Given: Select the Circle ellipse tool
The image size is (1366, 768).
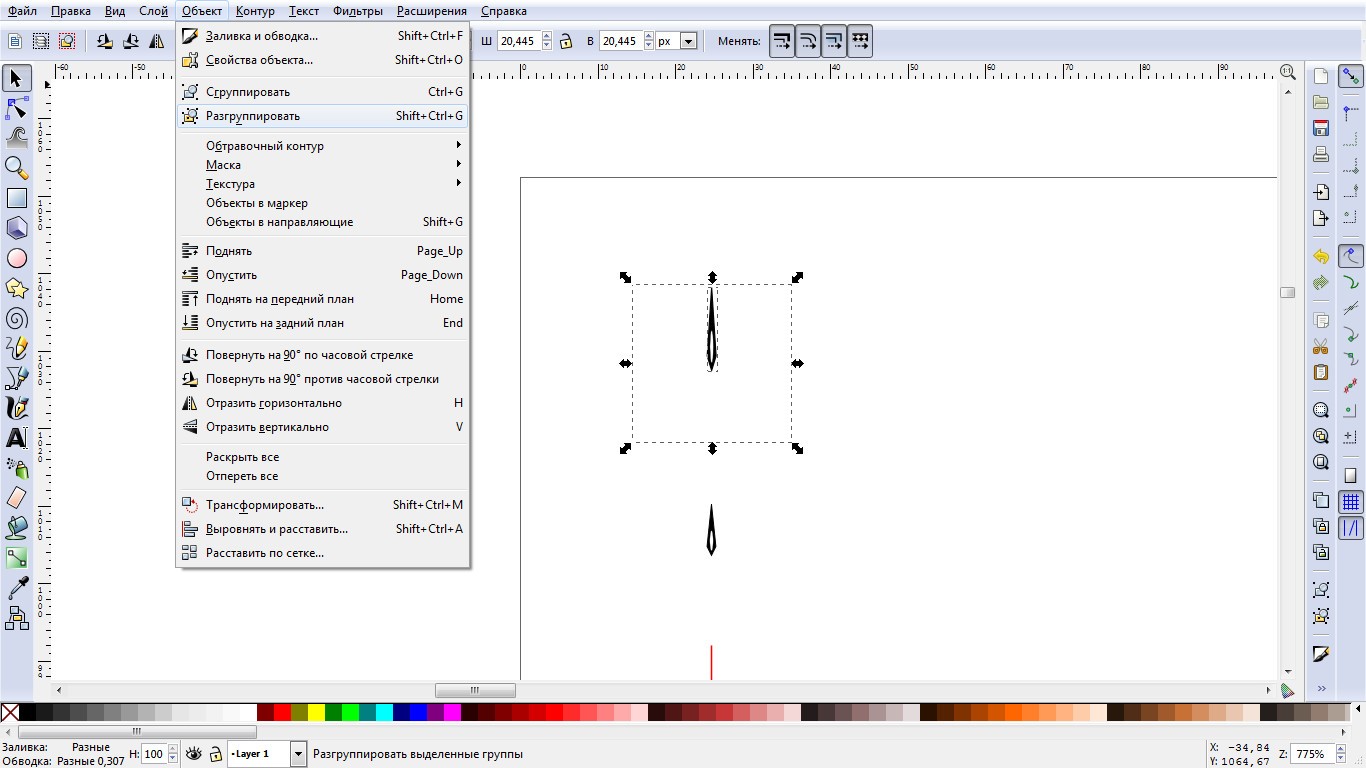Looking at the screenshot, I should [16, 258].
